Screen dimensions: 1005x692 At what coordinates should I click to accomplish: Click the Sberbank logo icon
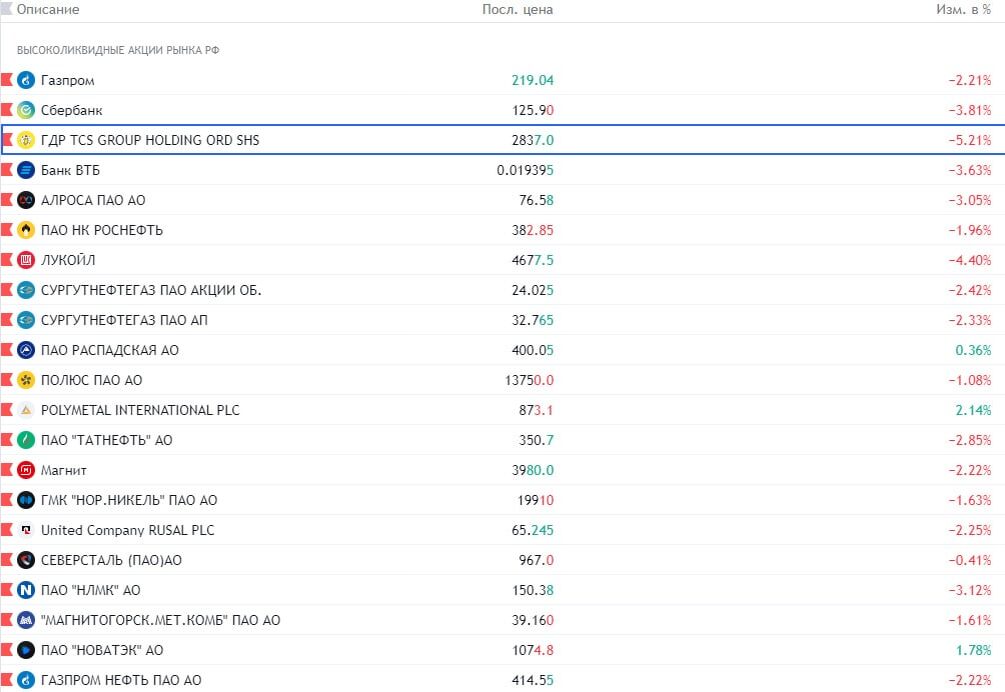[x=26, y=110]
